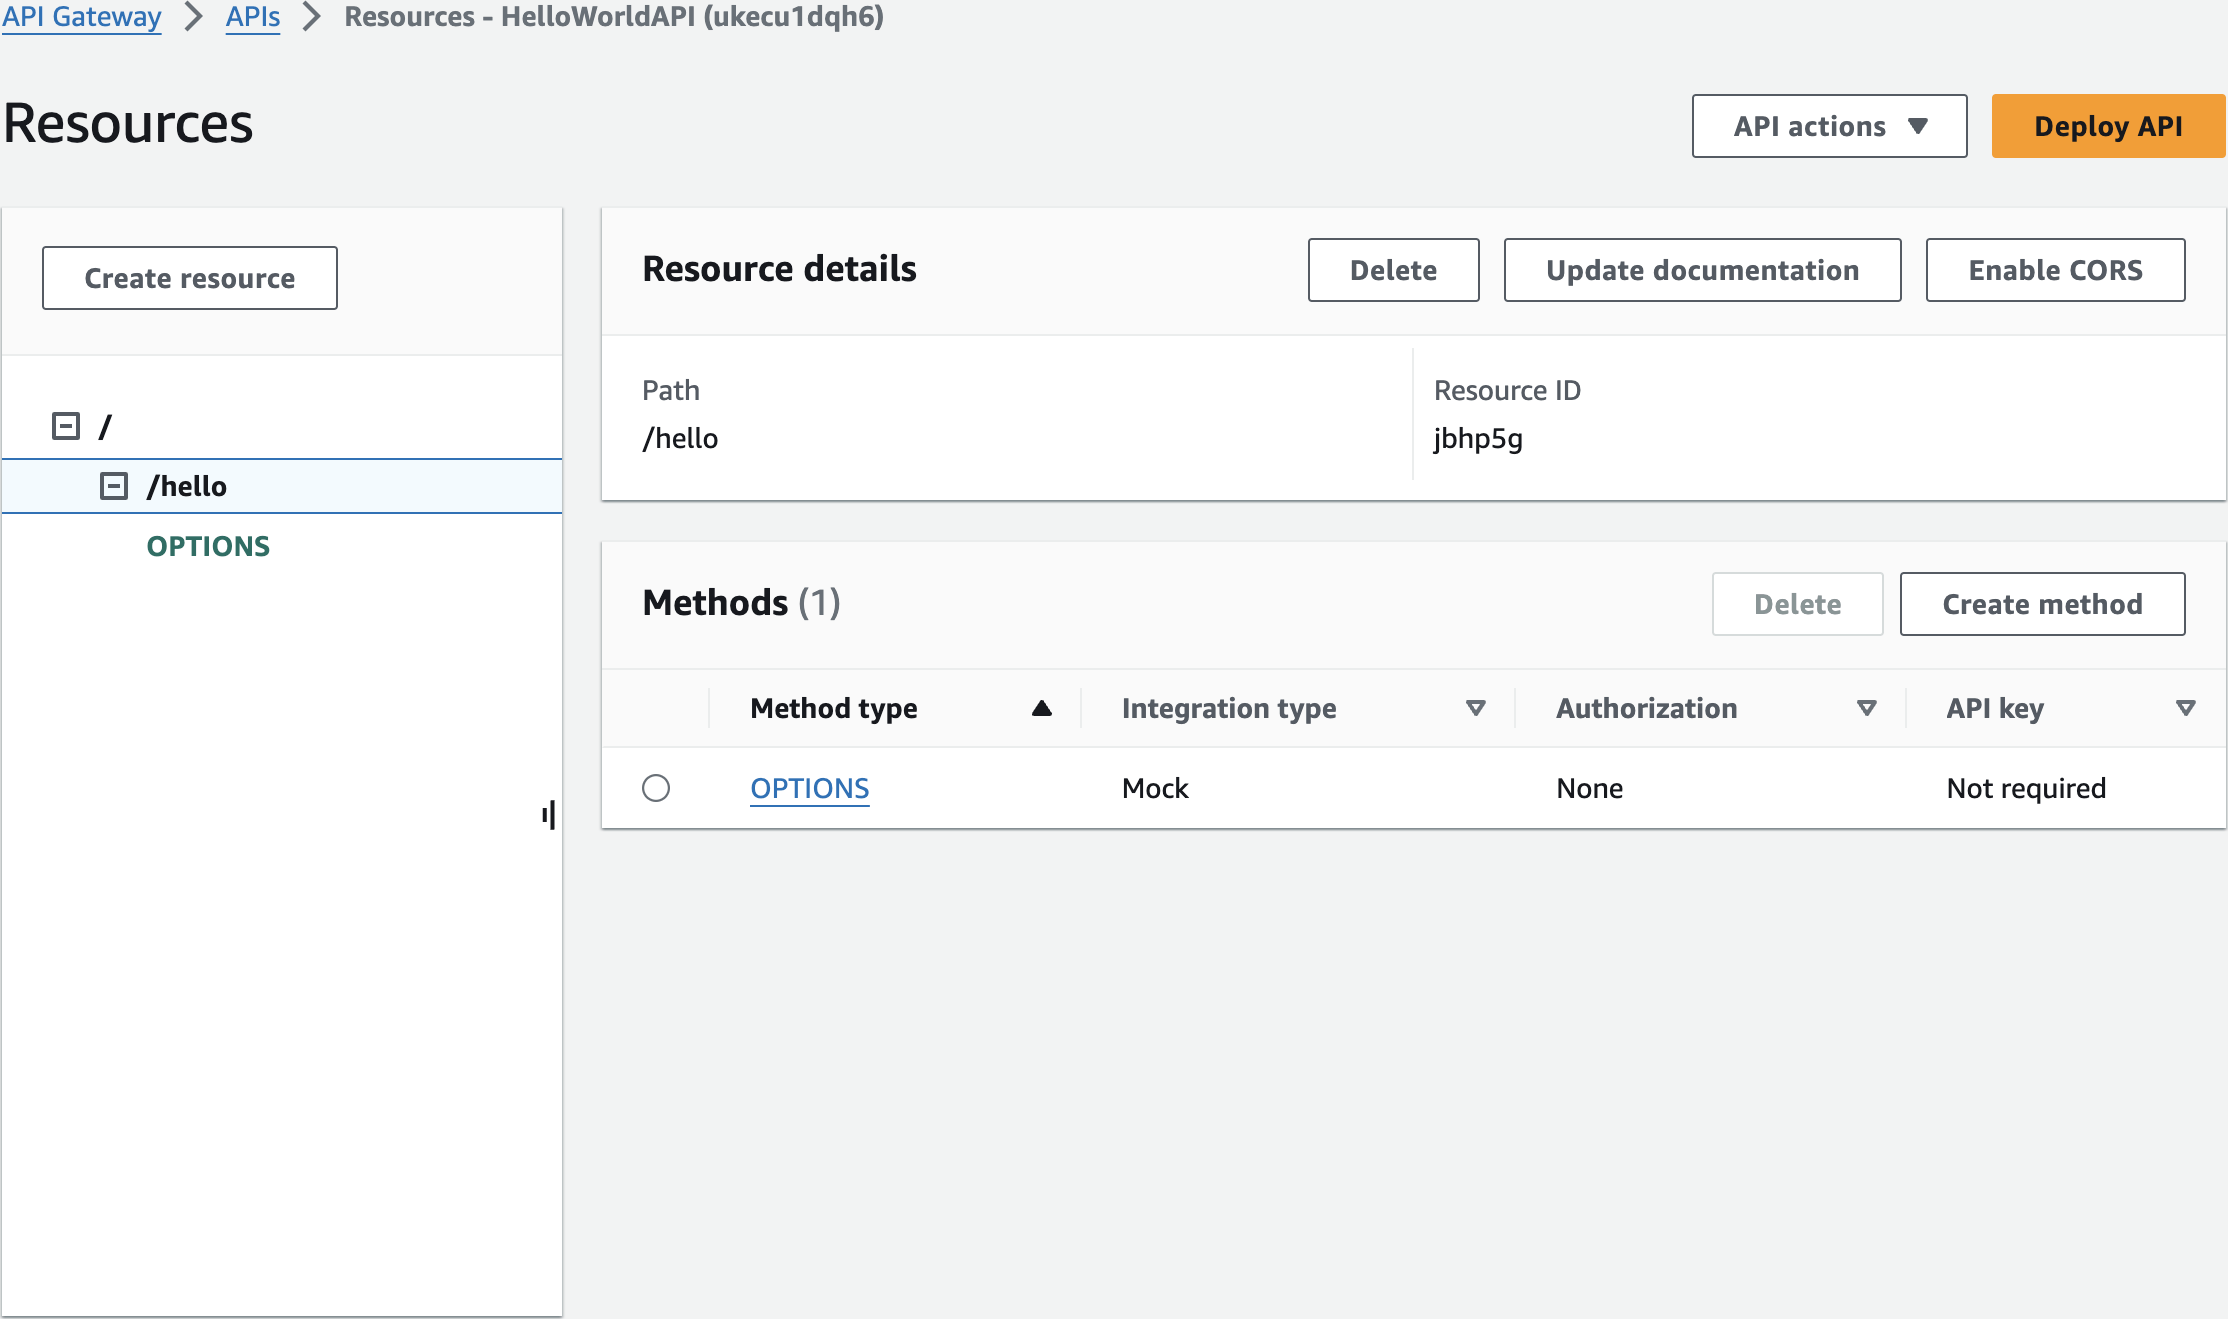Click the Create resource button
2228x1319 pixels.
190,278
